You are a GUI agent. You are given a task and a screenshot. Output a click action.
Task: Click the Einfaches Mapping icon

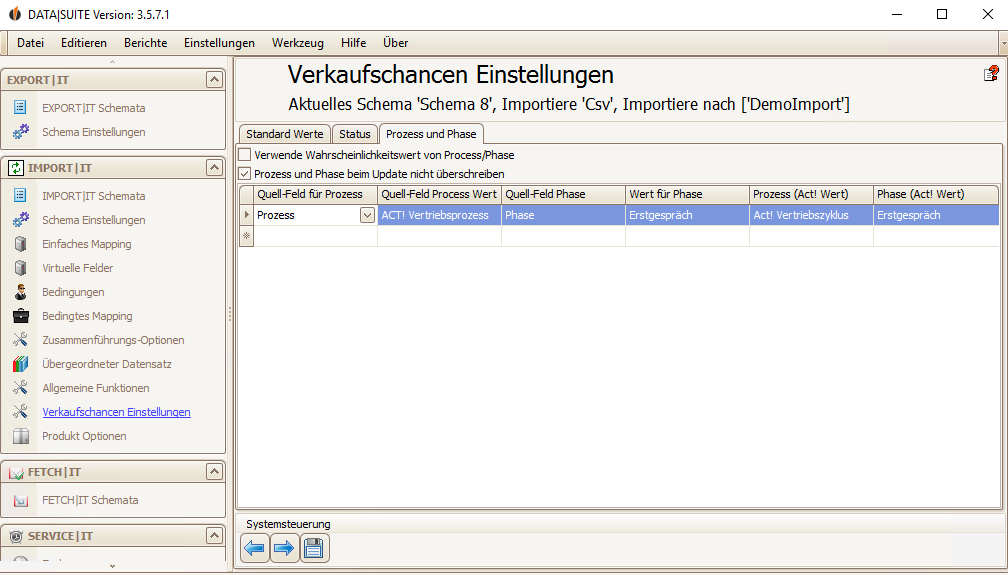[21, 244]
